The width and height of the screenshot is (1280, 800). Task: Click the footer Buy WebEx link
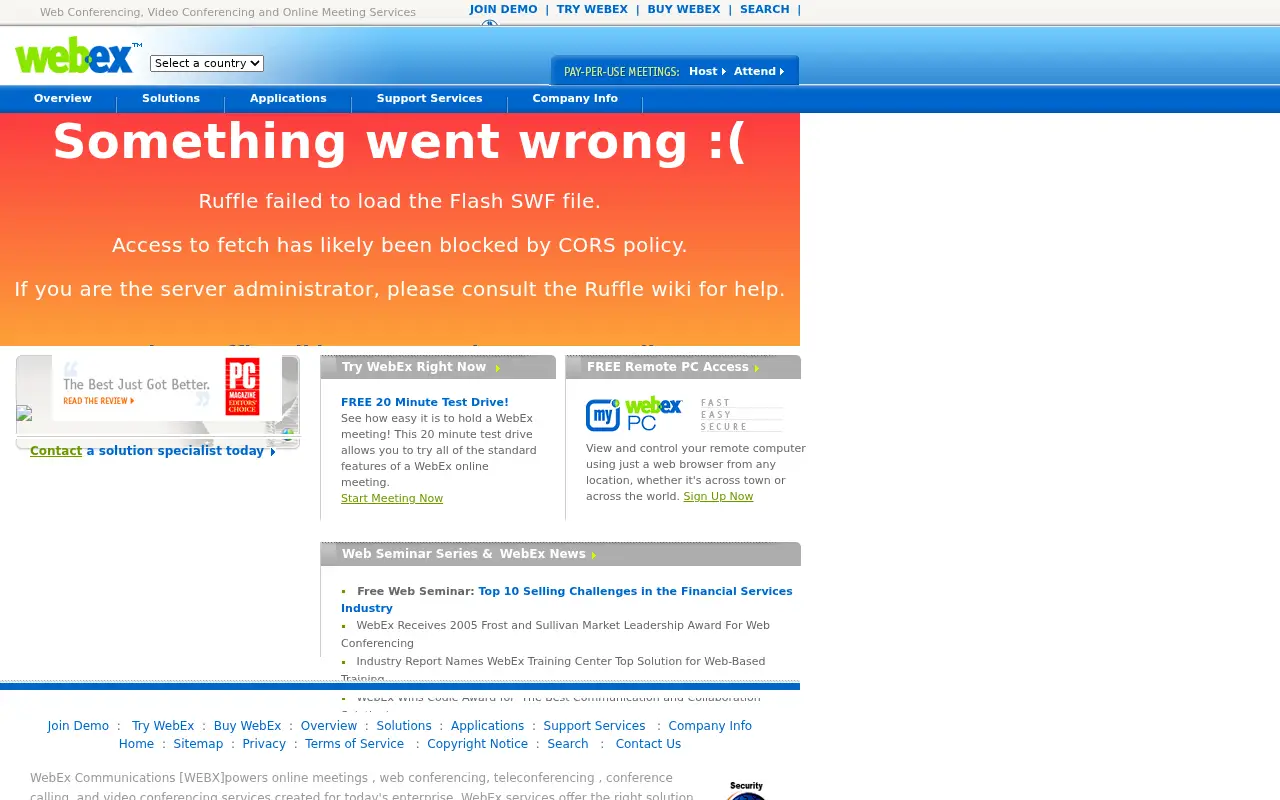point(247,726)
